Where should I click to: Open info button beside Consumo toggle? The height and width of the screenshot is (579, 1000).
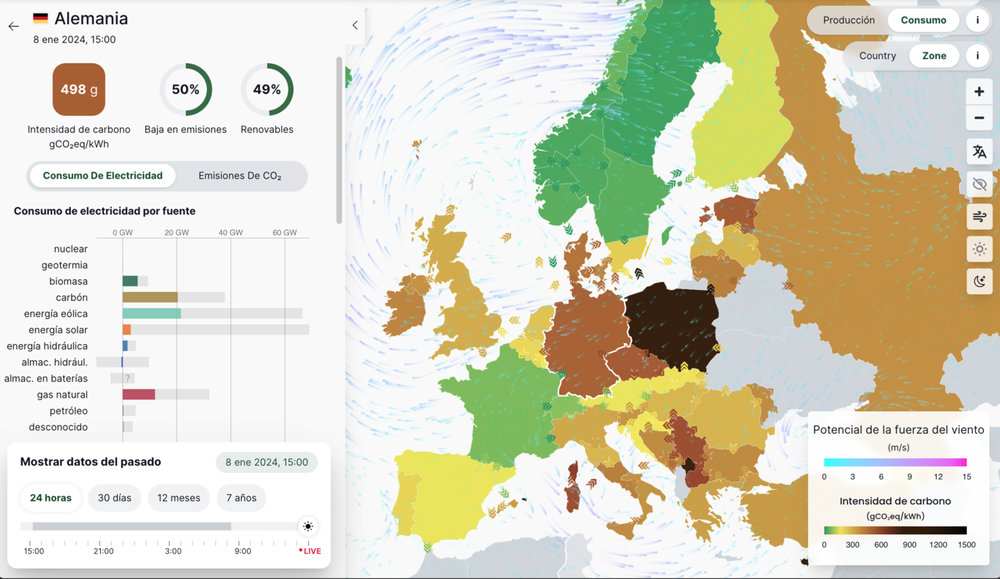(x=977, y=20)
